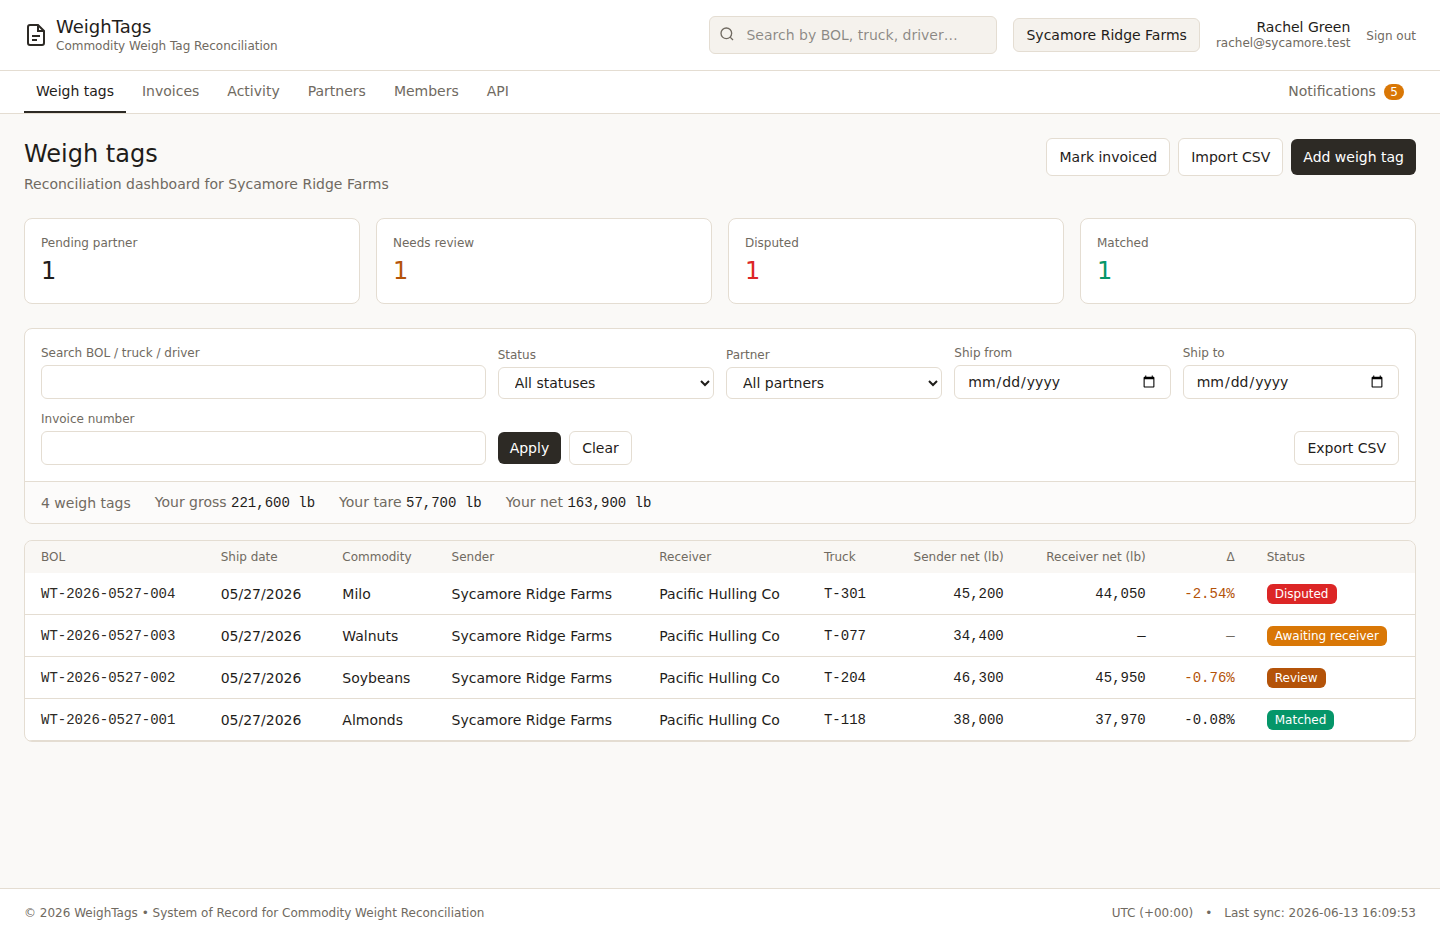
Task: Click the Ship from date field
Action: point(1062,382)
